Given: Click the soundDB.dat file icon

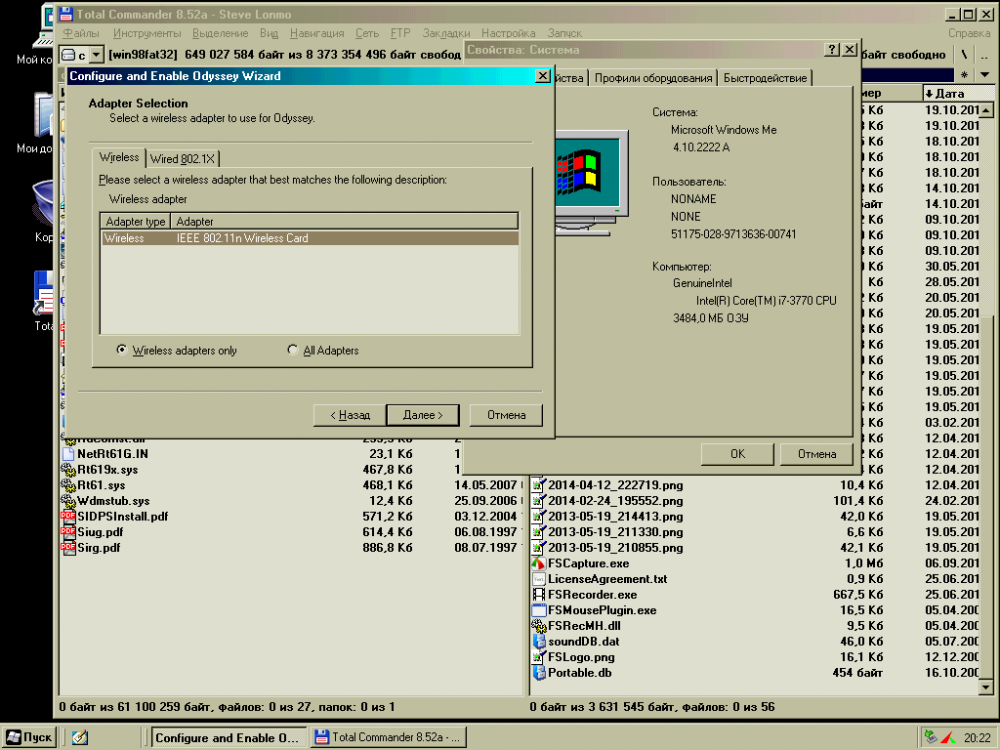Looking at the screenshot, I should point(538,641).
